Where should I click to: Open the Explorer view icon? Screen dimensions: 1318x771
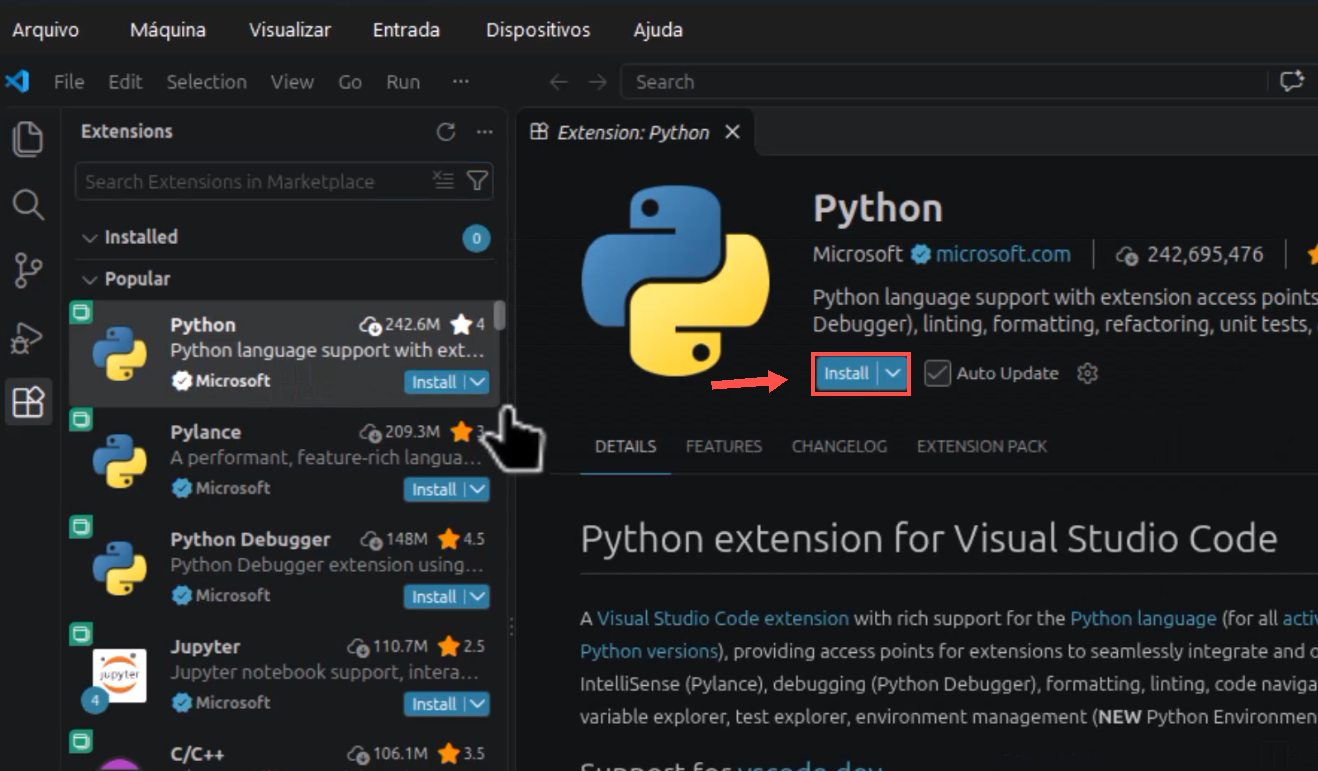point(28,139)
